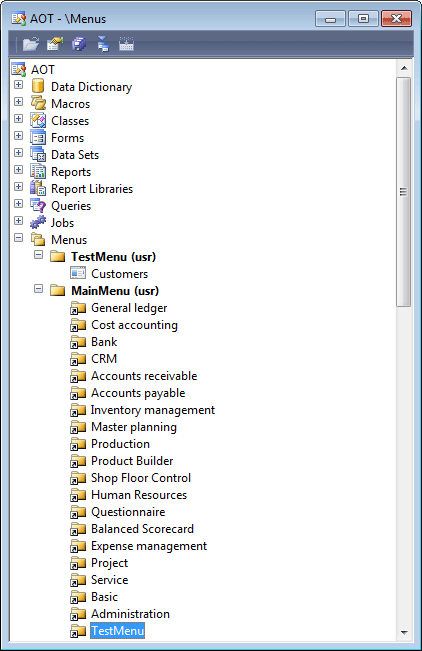Expand the Classes node
422x651 pixels.
tap(18, 119)
